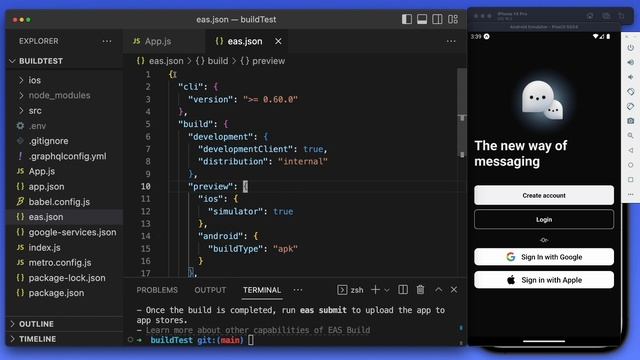Click emulator volume up icon

pyautogui.click(x=631, y=62)
